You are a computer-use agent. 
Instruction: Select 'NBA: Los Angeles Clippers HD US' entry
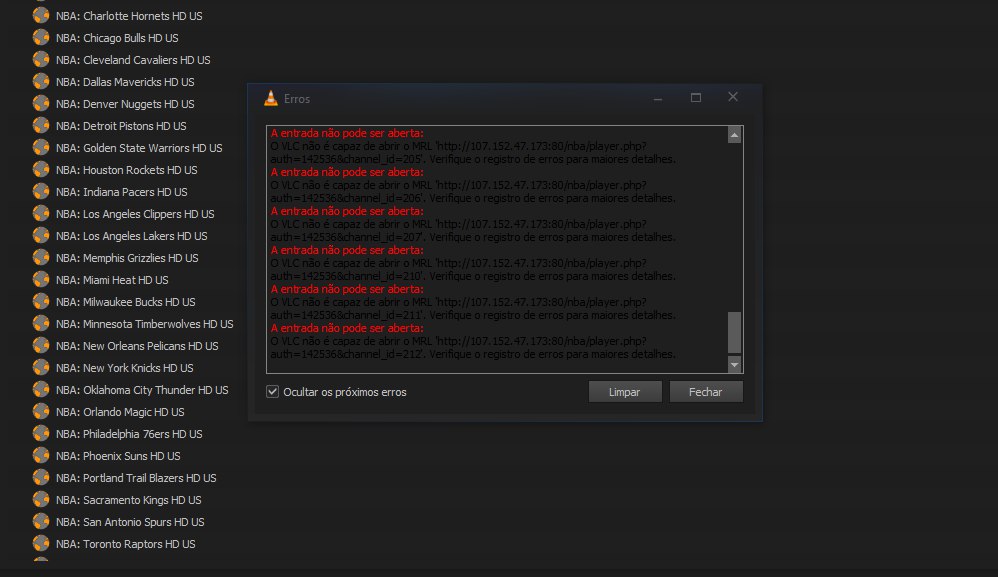click(x=135, y=214)
